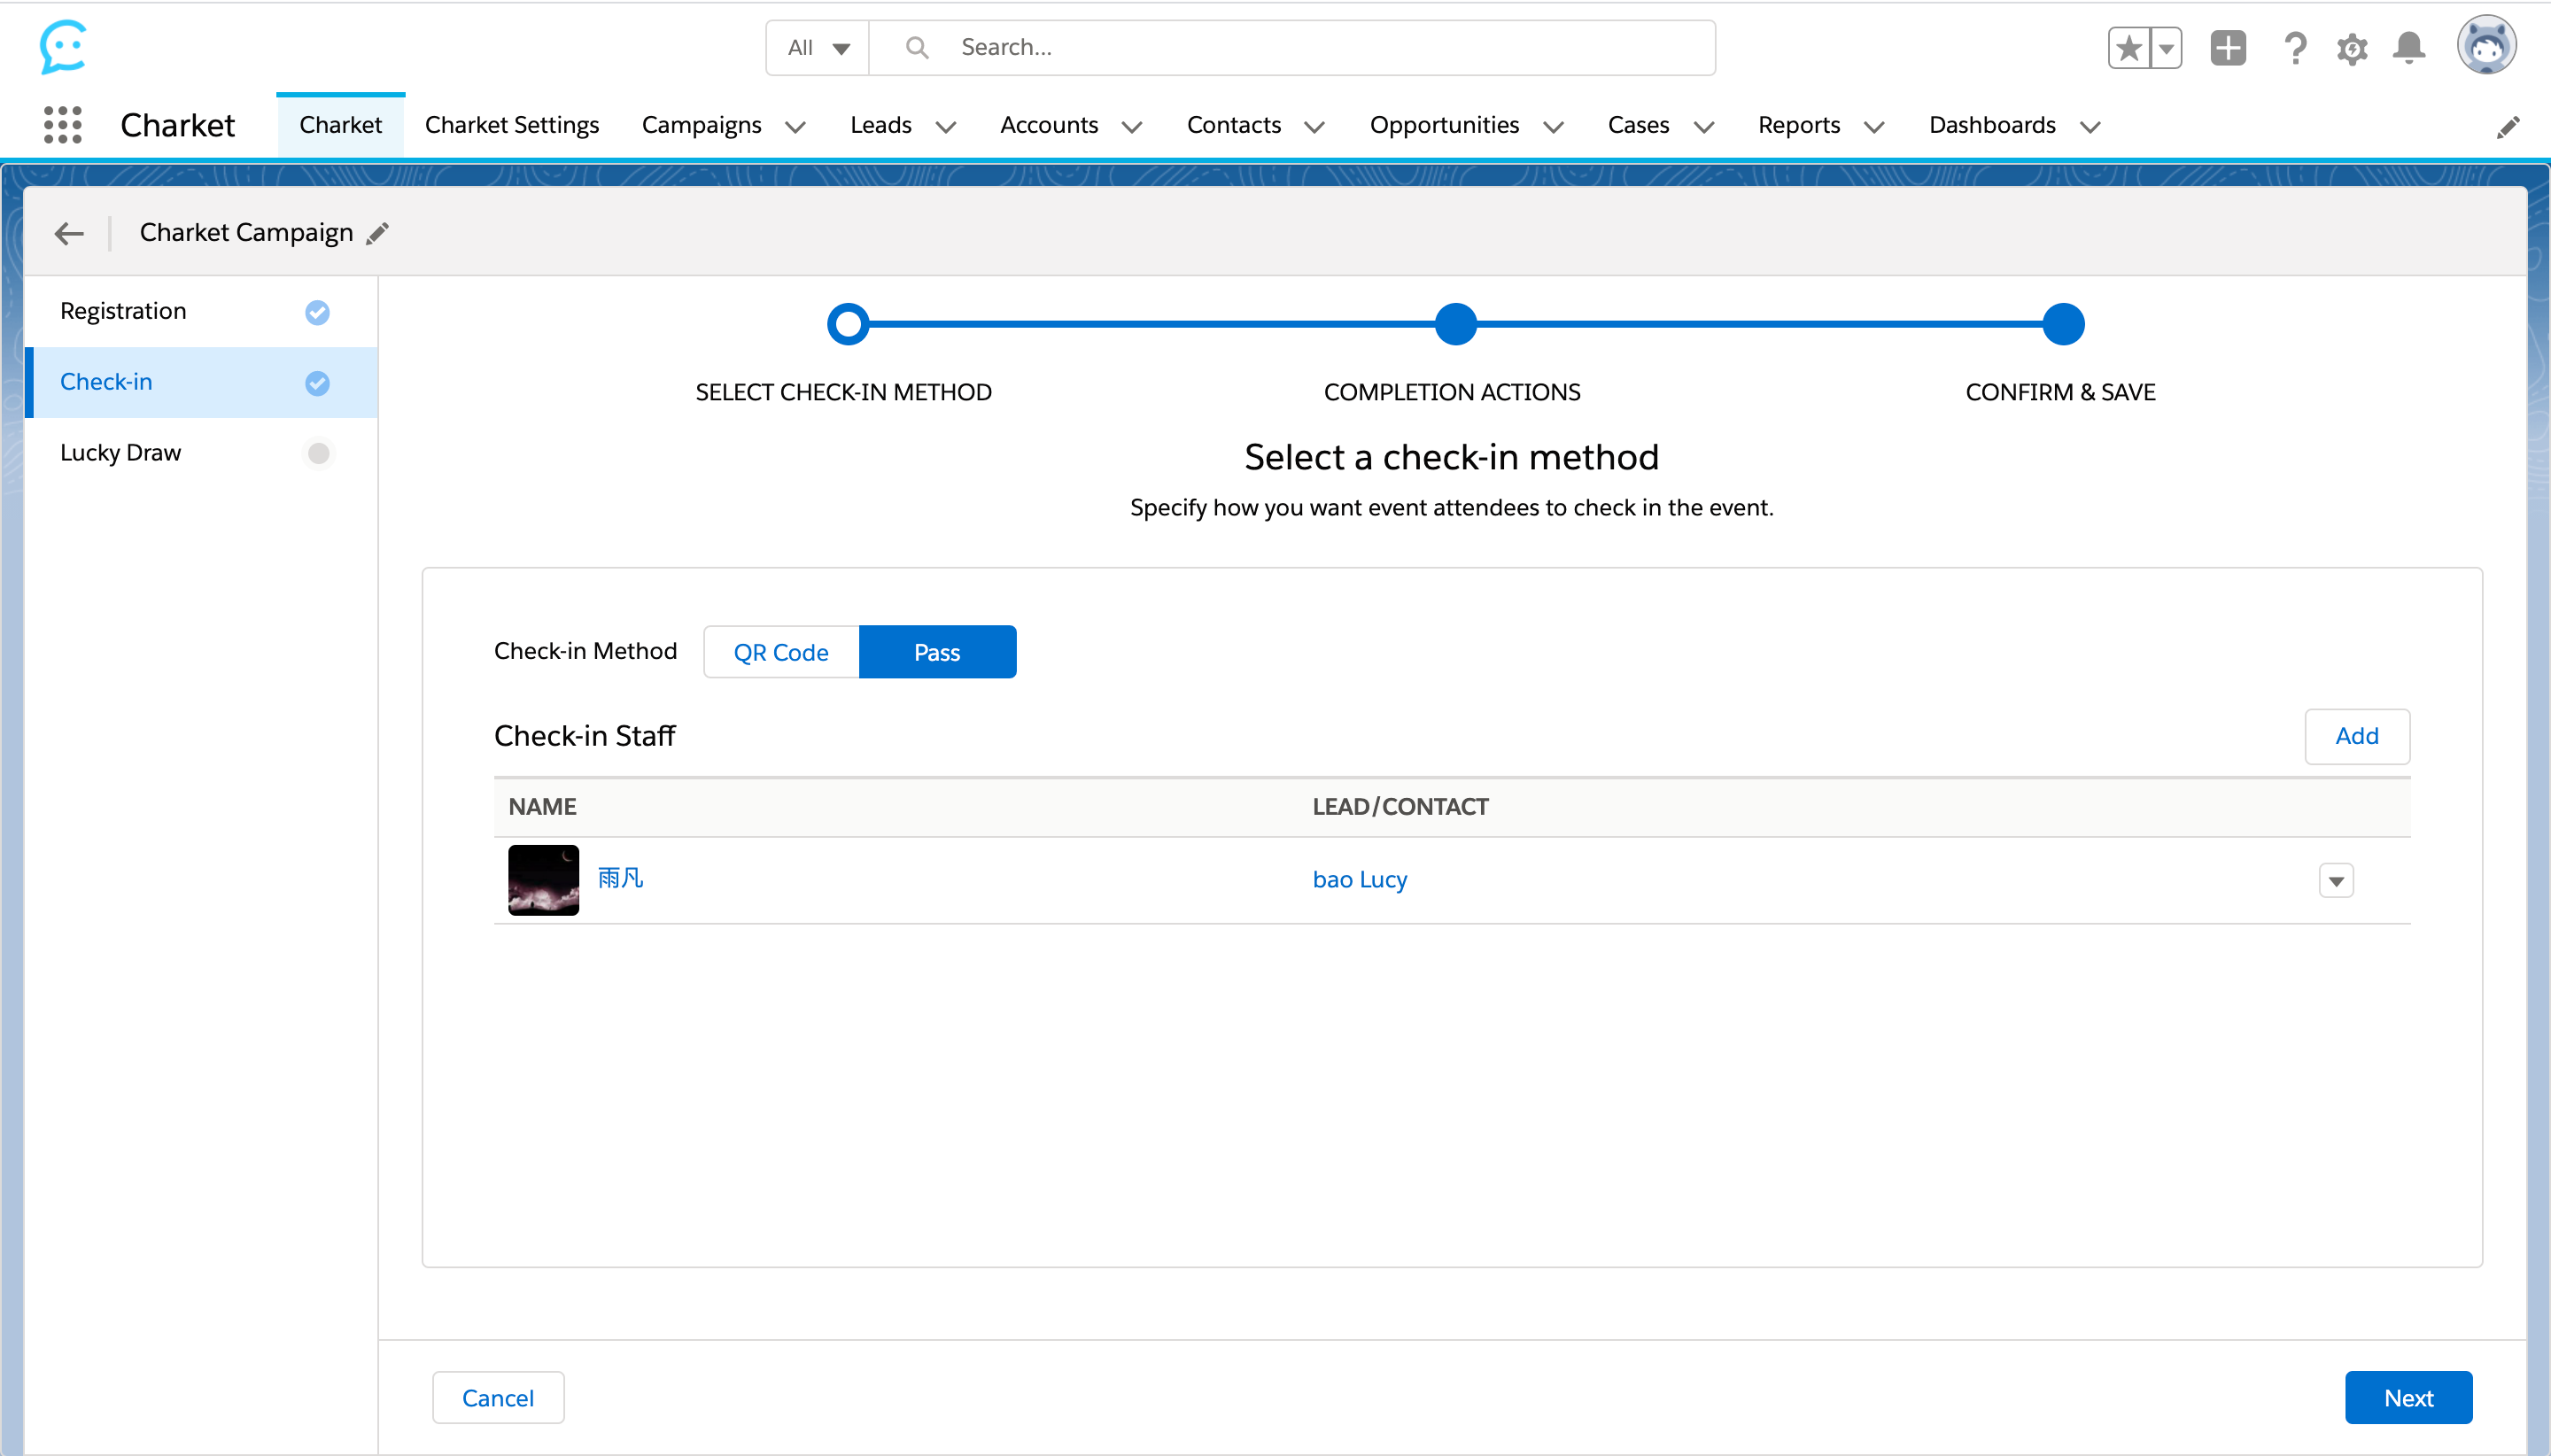Open the App Launcher grid icon
Screen dimensions: 2551x1456
tap(62, 125)
